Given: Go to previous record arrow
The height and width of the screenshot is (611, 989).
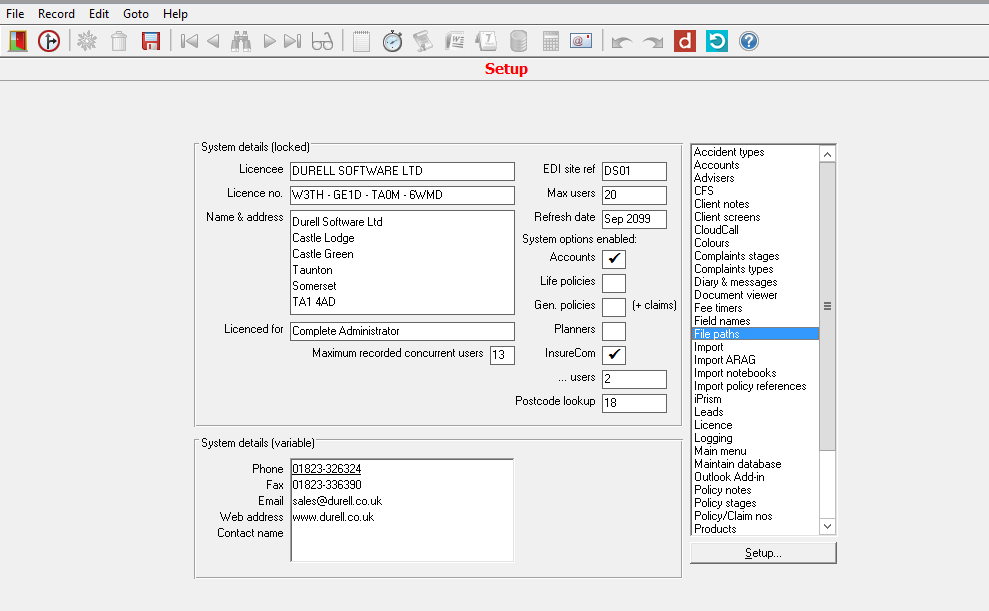Looking at the screenshot, I should pyautogui.click(x=213, y=42).
